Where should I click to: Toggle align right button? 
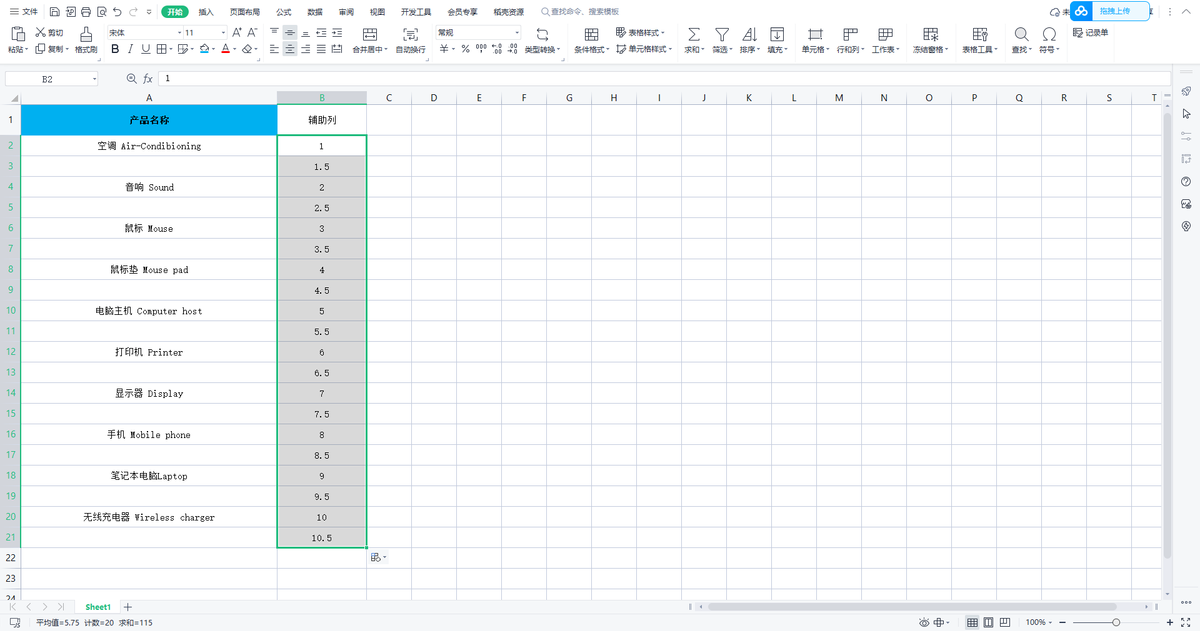point(306,48)
